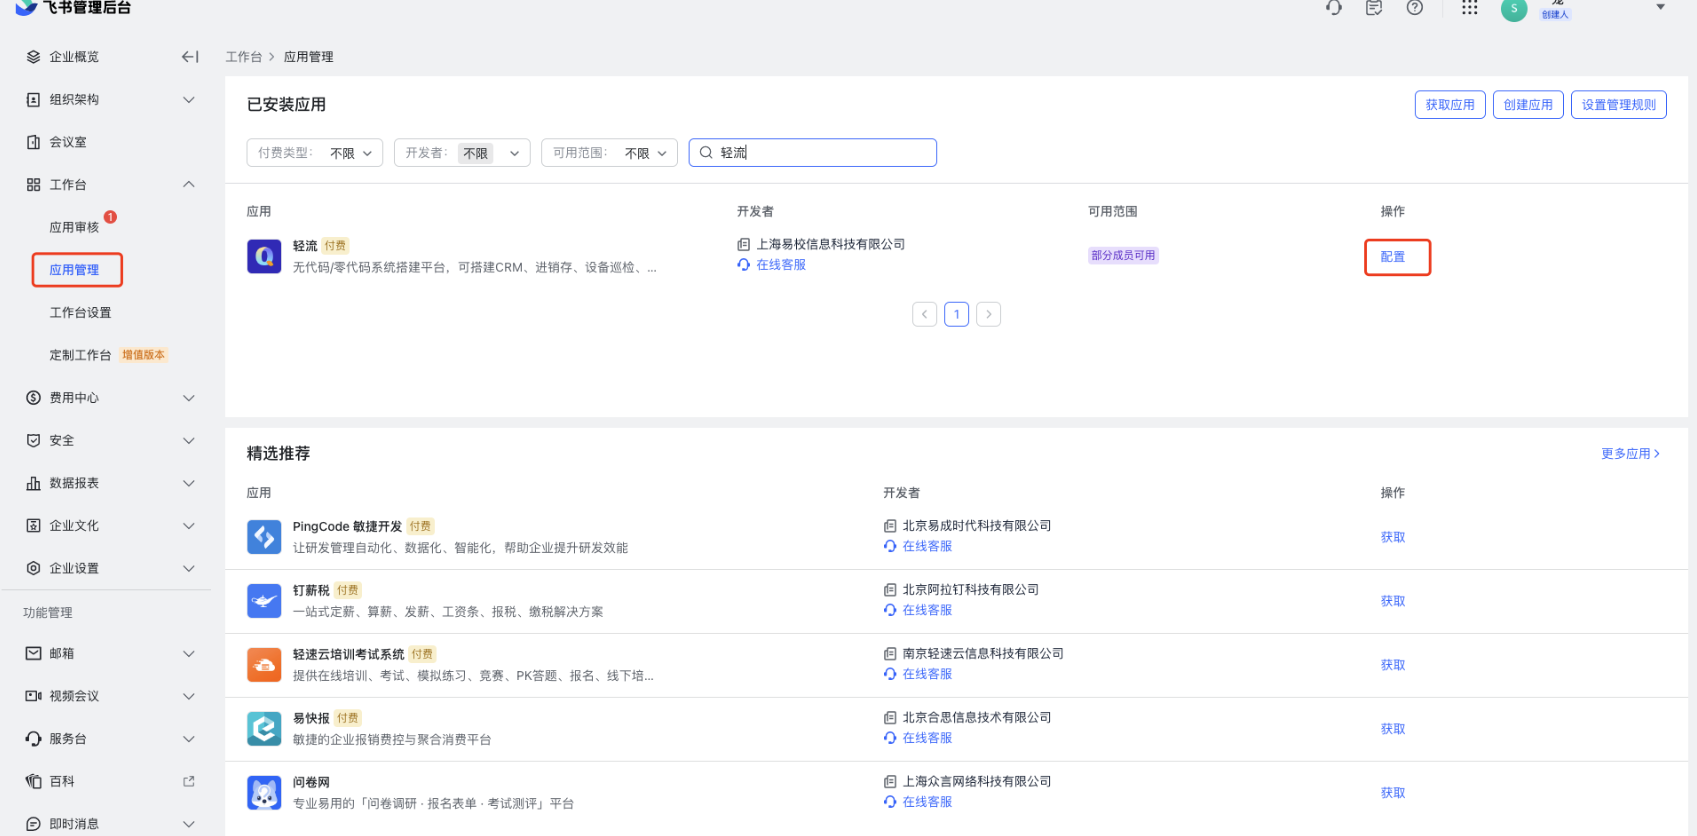1697x836 pixels.
Task: Click the 服务台 headset icon
Action: [x=33, y=739]
